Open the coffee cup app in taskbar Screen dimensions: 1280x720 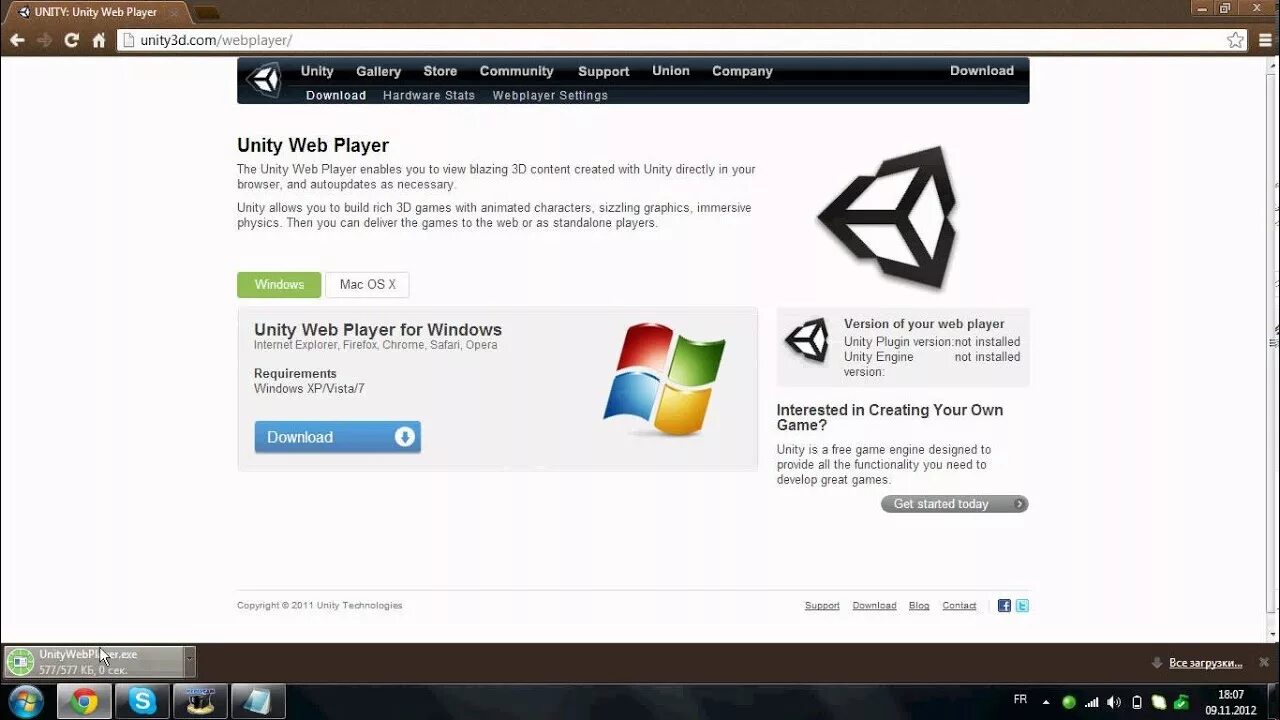[200, 701]
